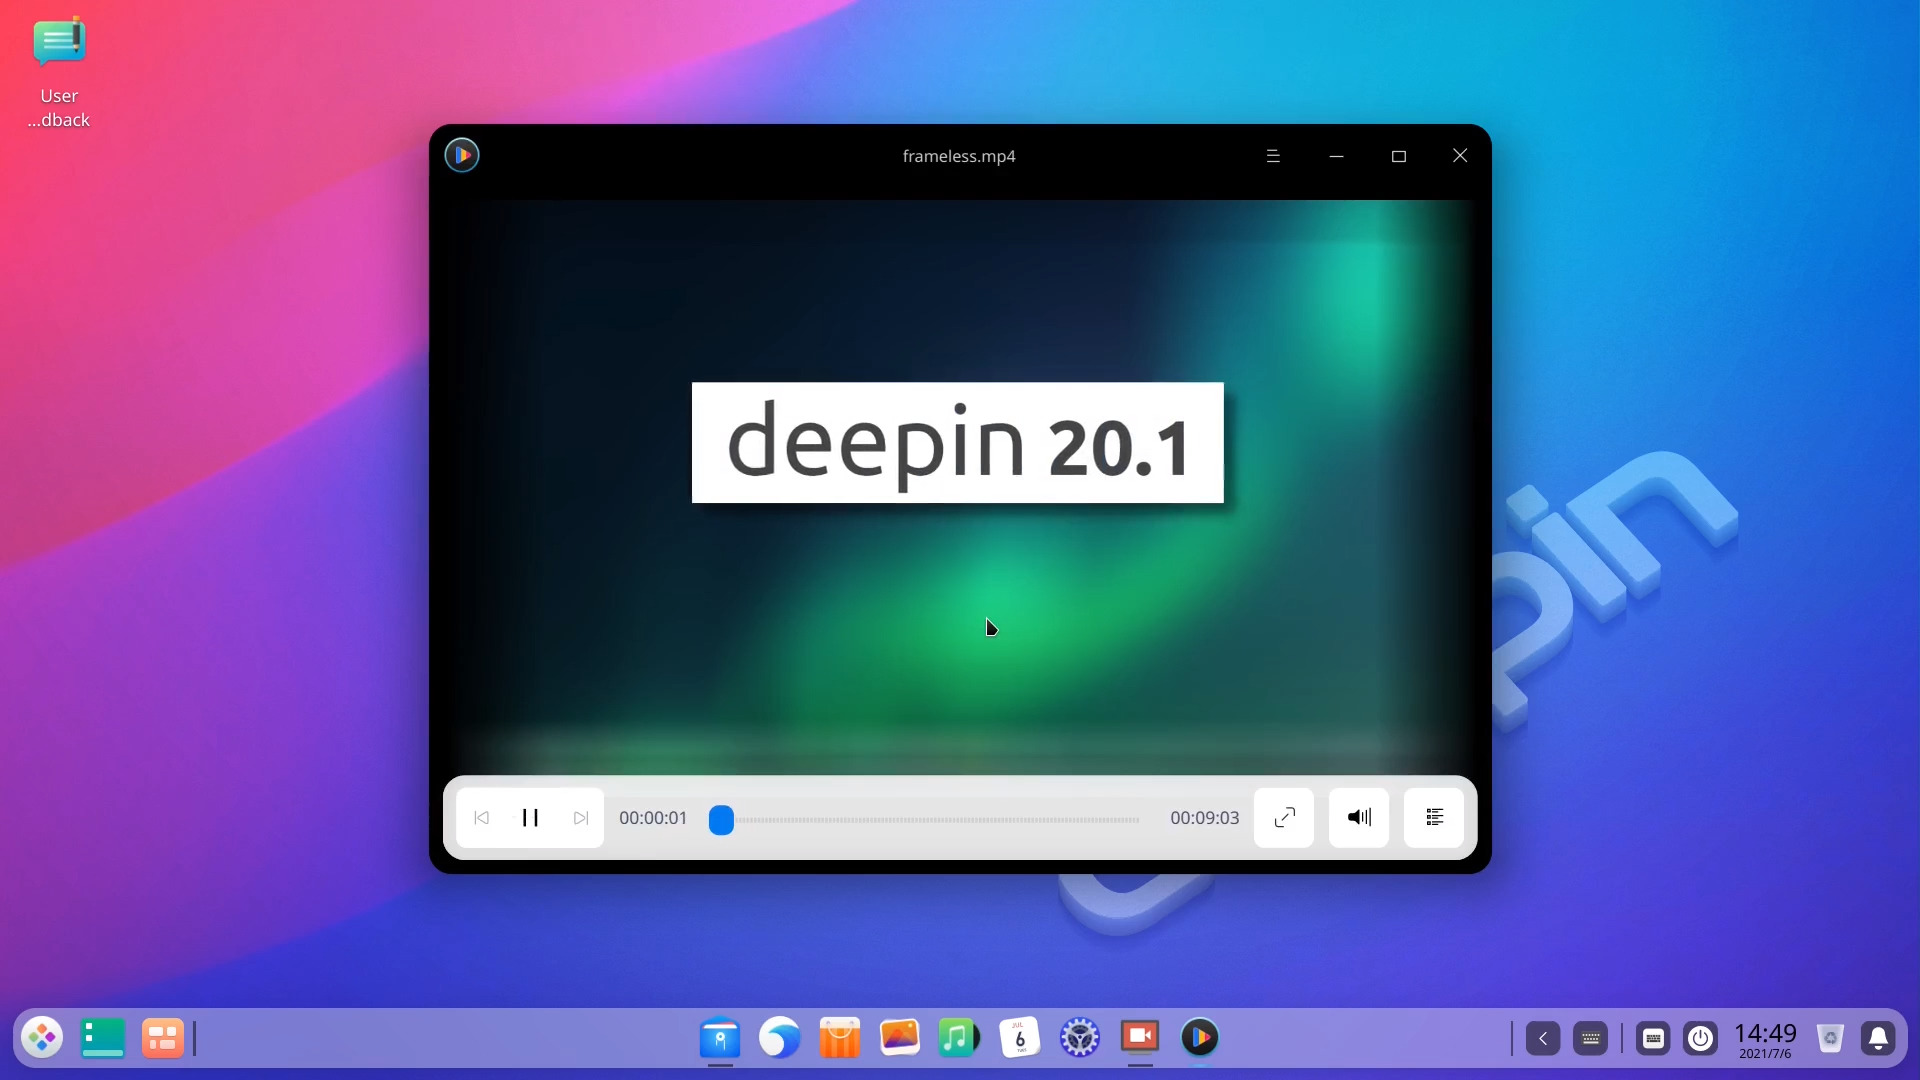
Task: Skip to the next video
Action: coord(580,818)
